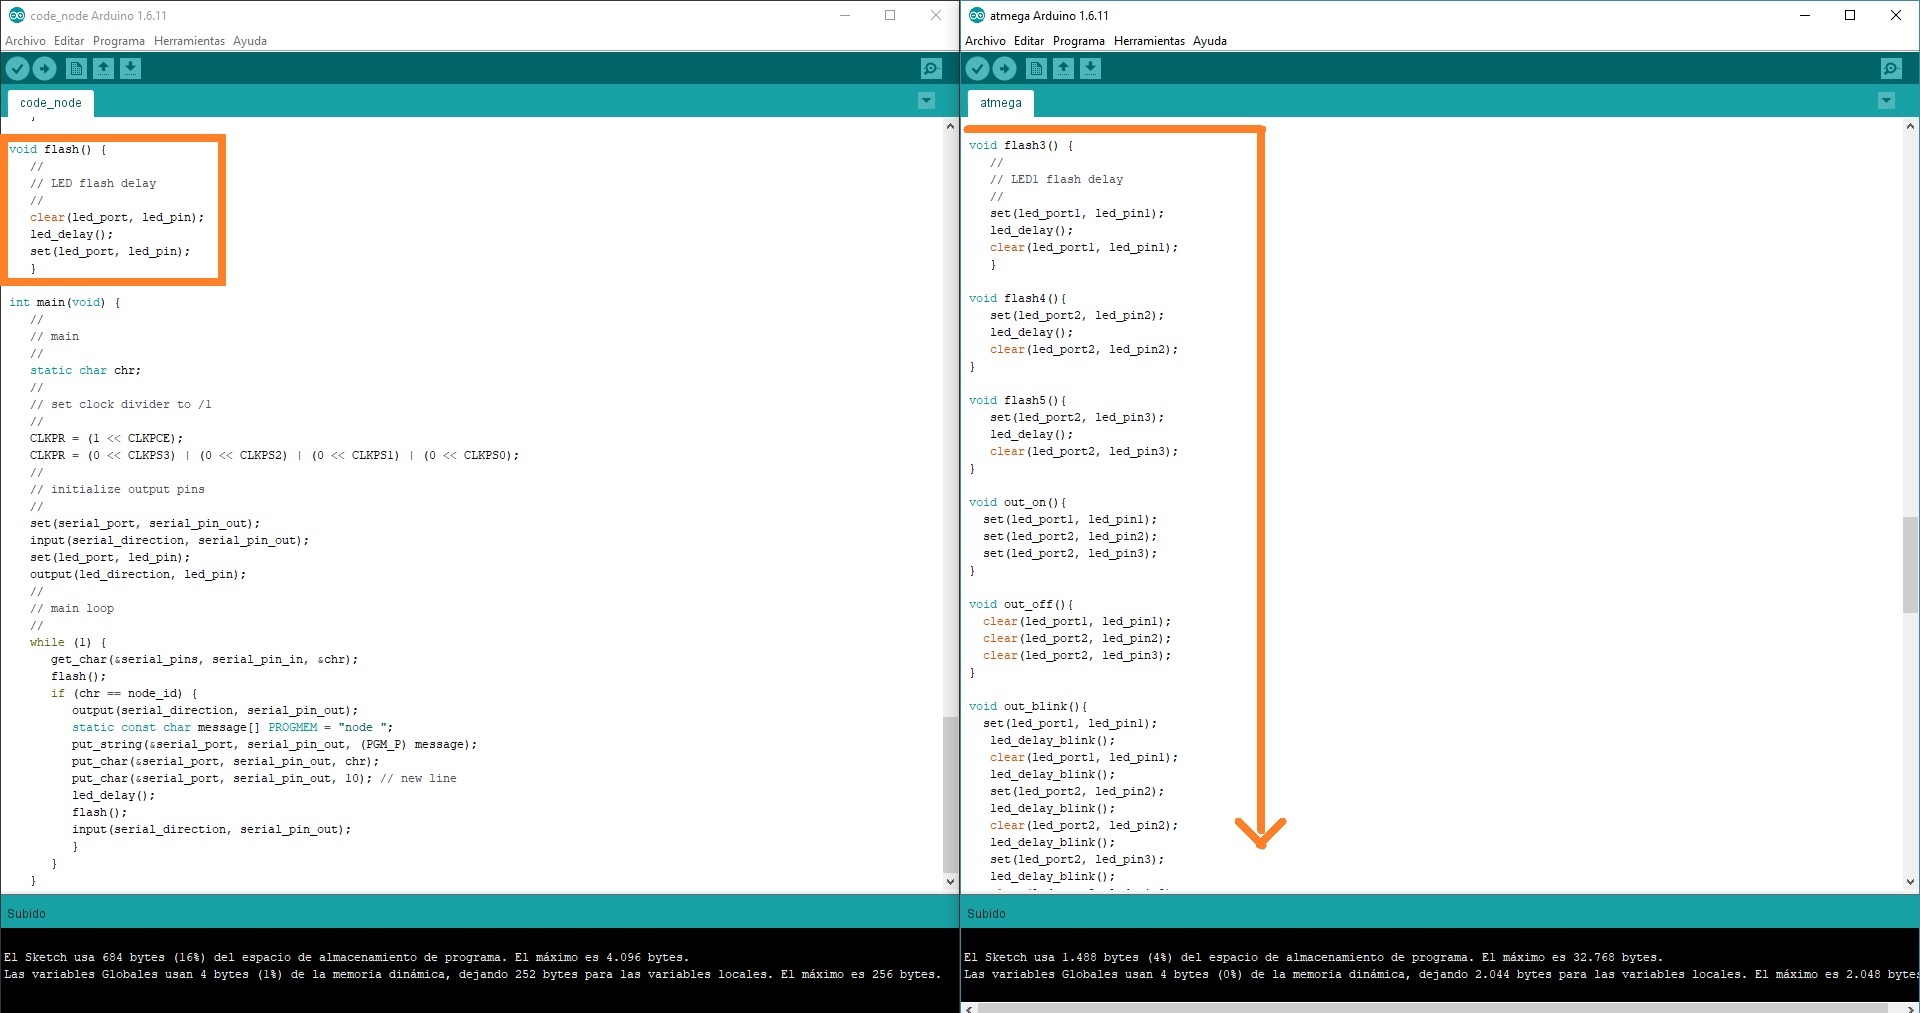Image resolution: width=1920 pixels, height=1013 pixels.
Task: Click scrollbar thumb in atmega editor
Action: pyautogui.click(x=1910, y=565)
